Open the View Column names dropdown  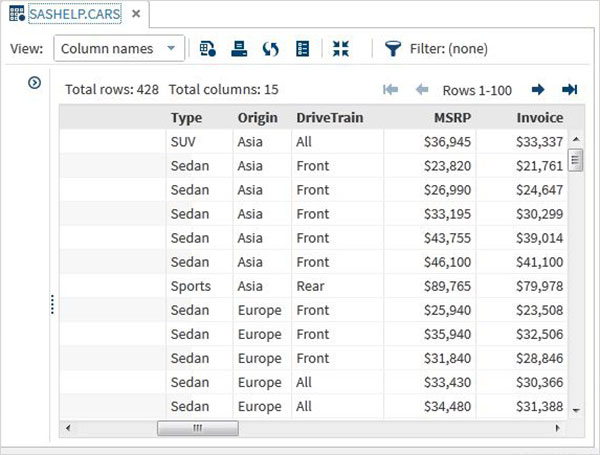[120, 48]
